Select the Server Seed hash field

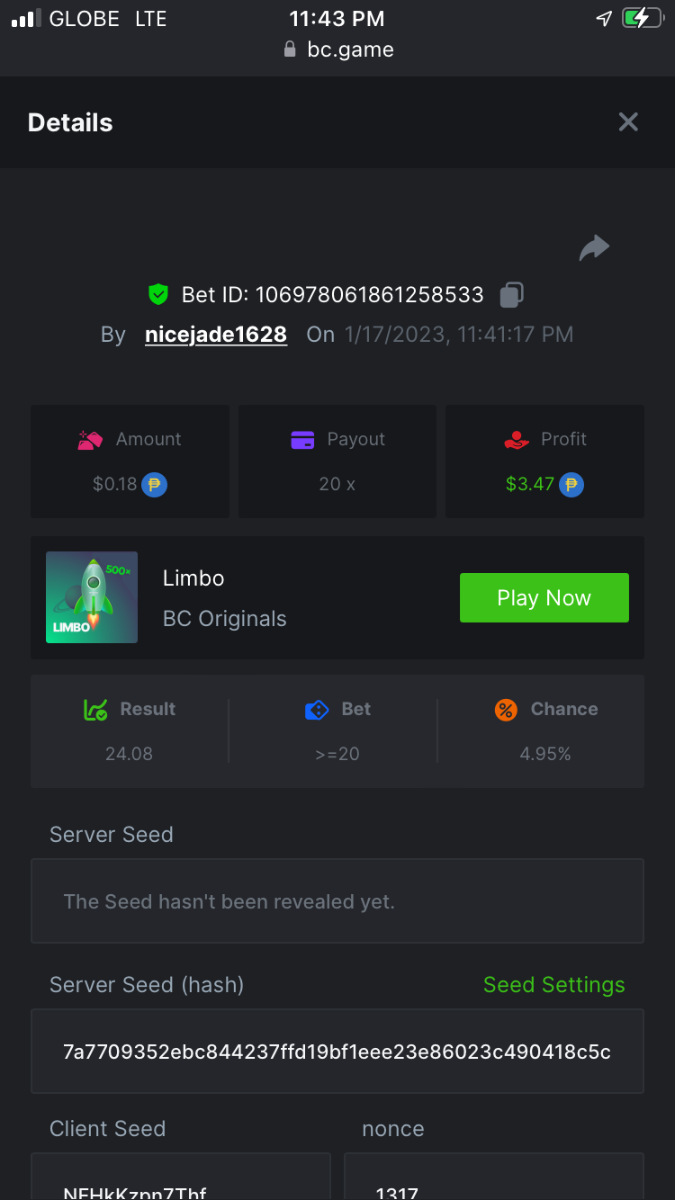coord(337,1052)
